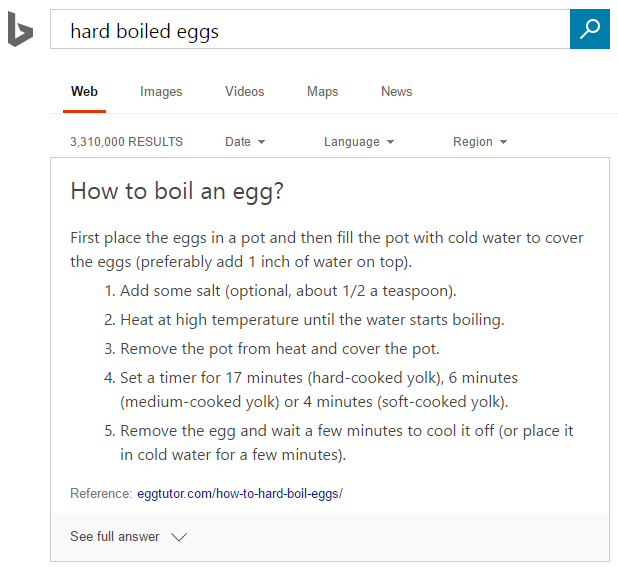The image size is (618, 567).
Task: Click the Bing logo icon
Action: 20,30
